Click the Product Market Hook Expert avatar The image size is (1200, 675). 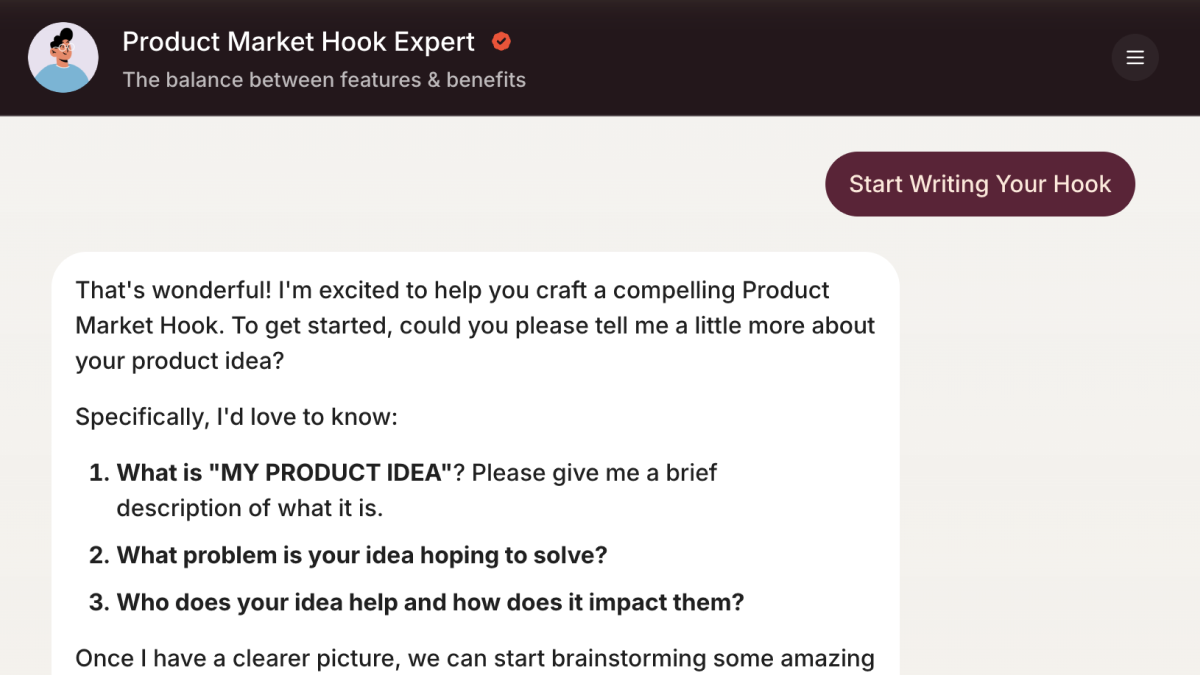(x=63, y=58)
